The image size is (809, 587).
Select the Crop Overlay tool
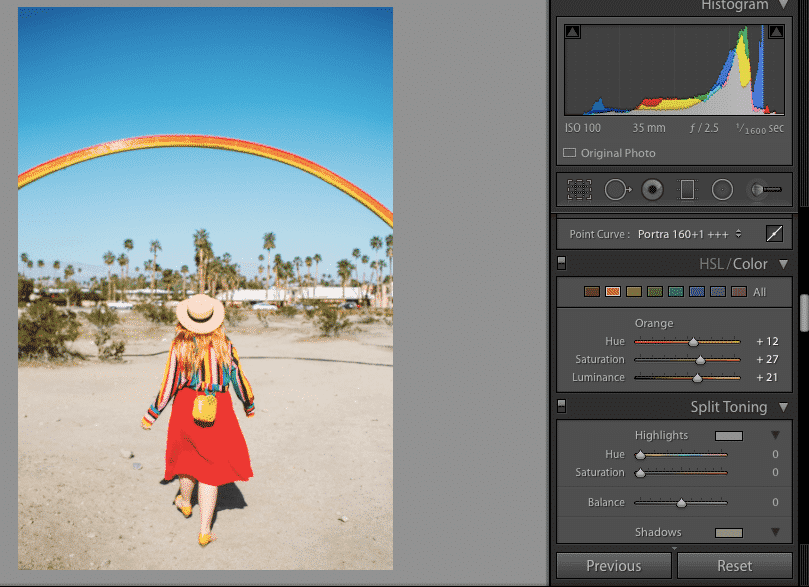pos(579,189)
